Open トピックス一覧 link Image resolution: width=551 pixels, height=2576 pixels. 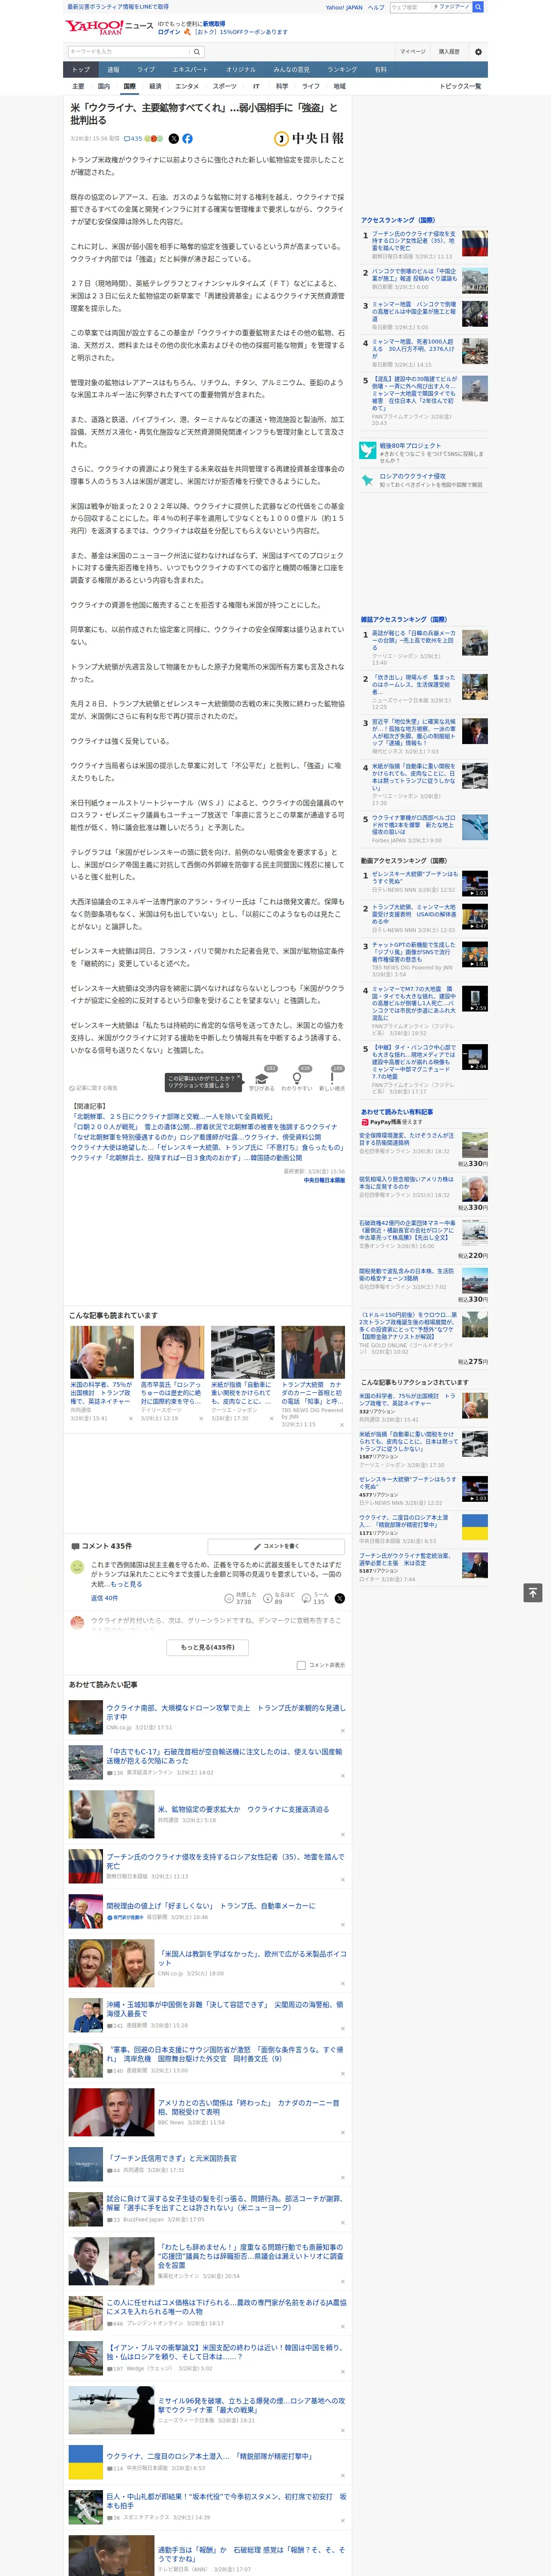click(x=460, y=86)
